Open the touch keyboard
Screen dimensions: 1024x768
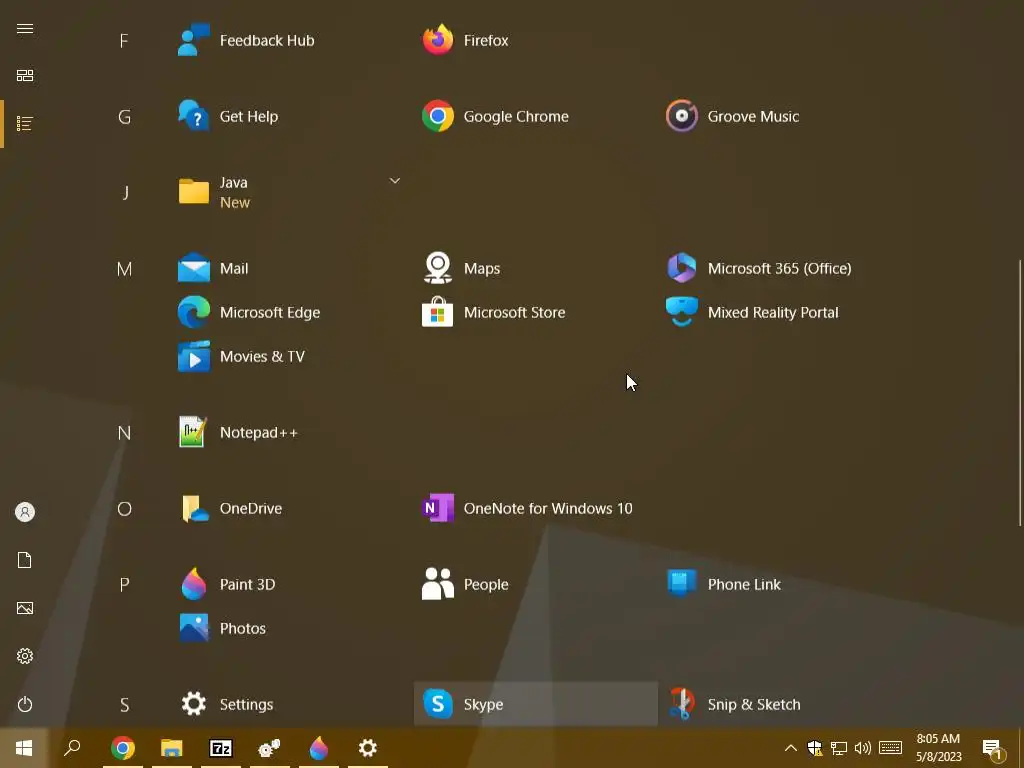(890, 748)
